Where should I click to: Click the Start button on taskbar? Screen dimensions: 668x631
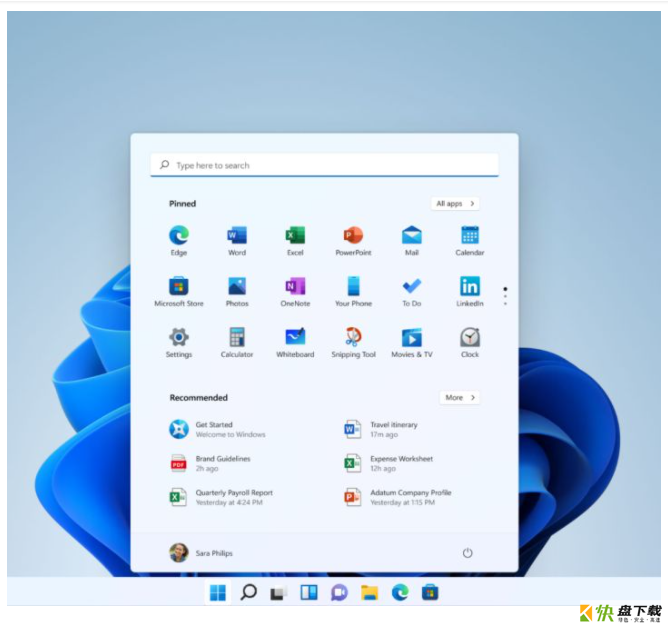[218, 592]
